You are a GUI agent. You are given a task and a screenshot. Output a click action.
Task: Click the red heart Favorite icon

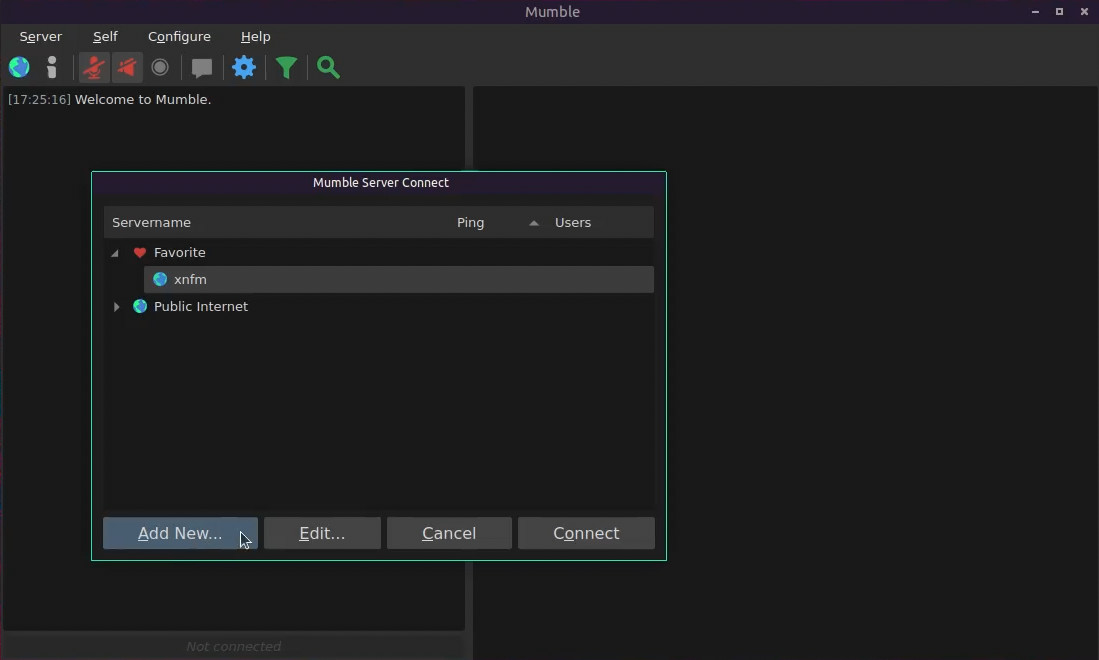tap(139, 253)
